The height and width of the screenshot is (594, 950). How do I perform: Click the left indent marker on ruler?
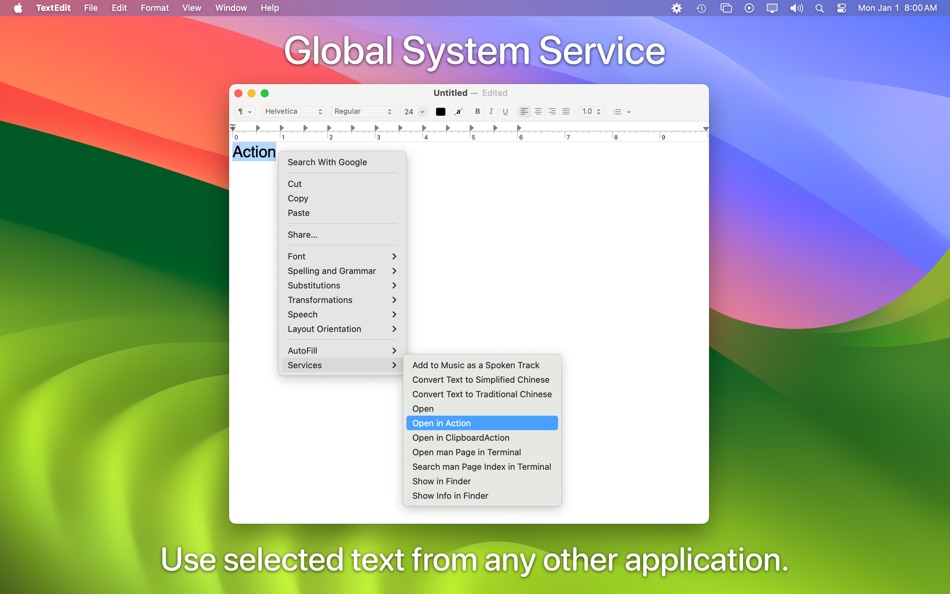(233, 128)
